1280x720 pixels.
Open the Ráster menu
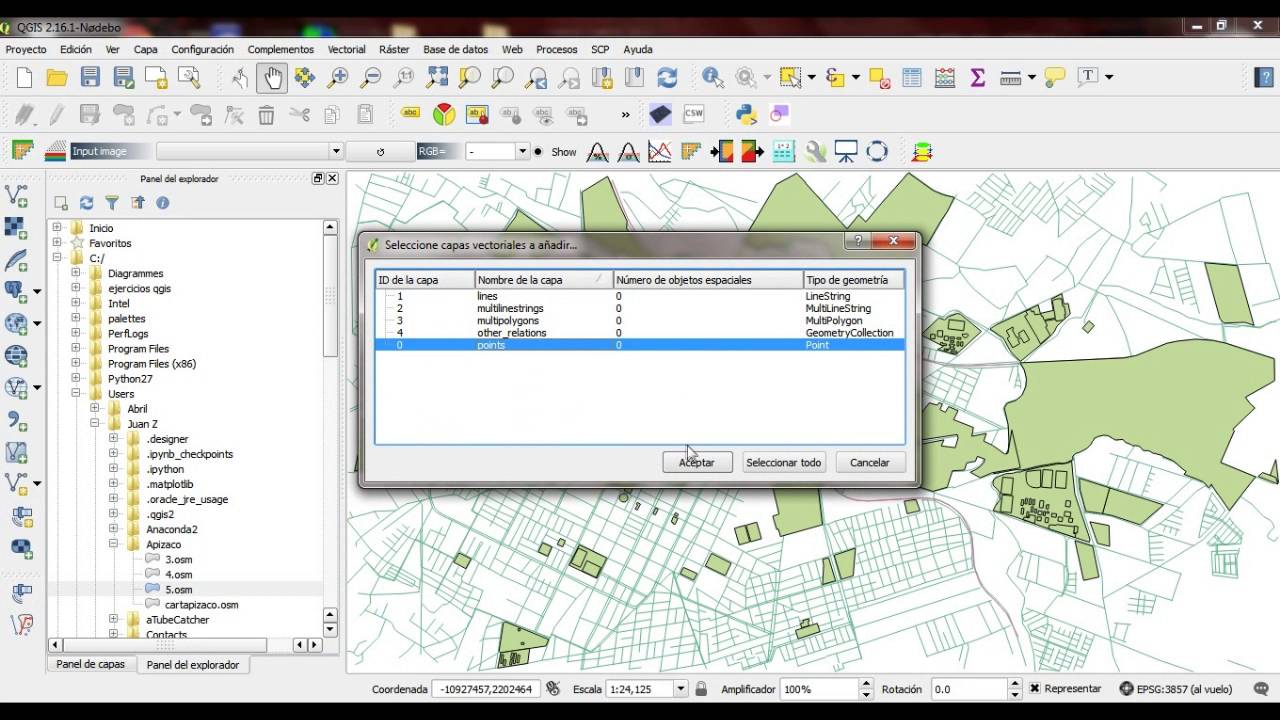coord(394,49)
